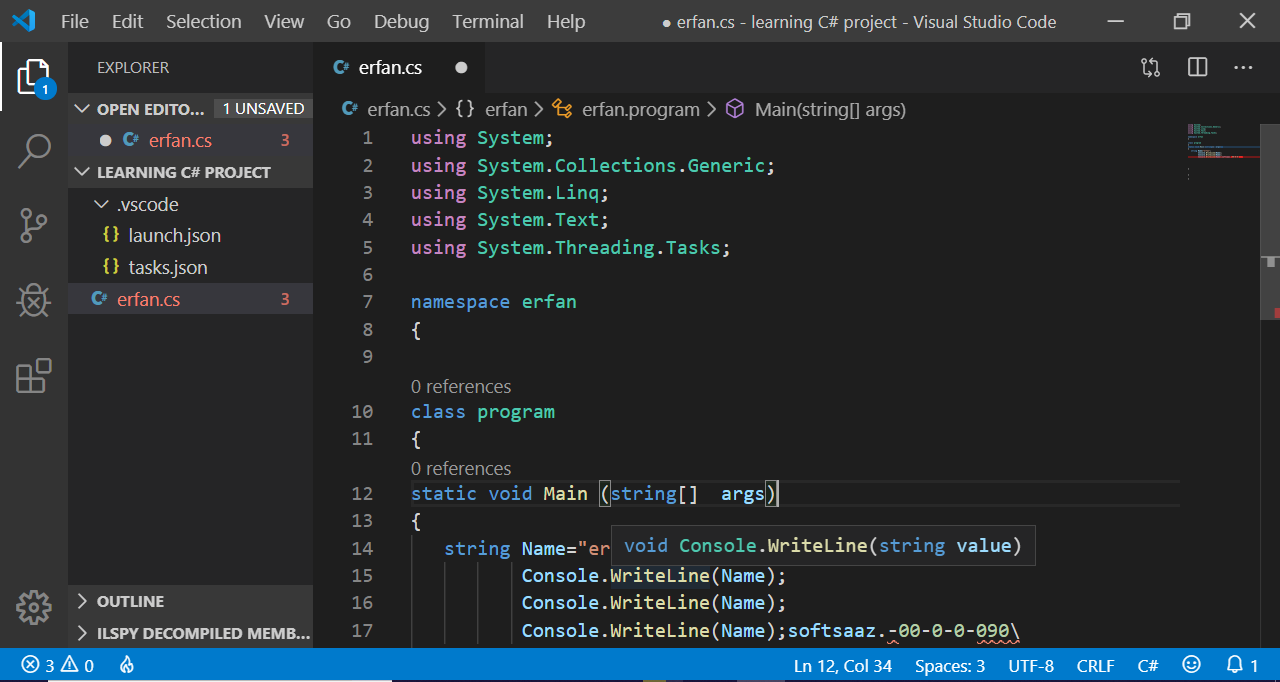
Task: Click the VS Code logo icon
Action: click(23, 21)
